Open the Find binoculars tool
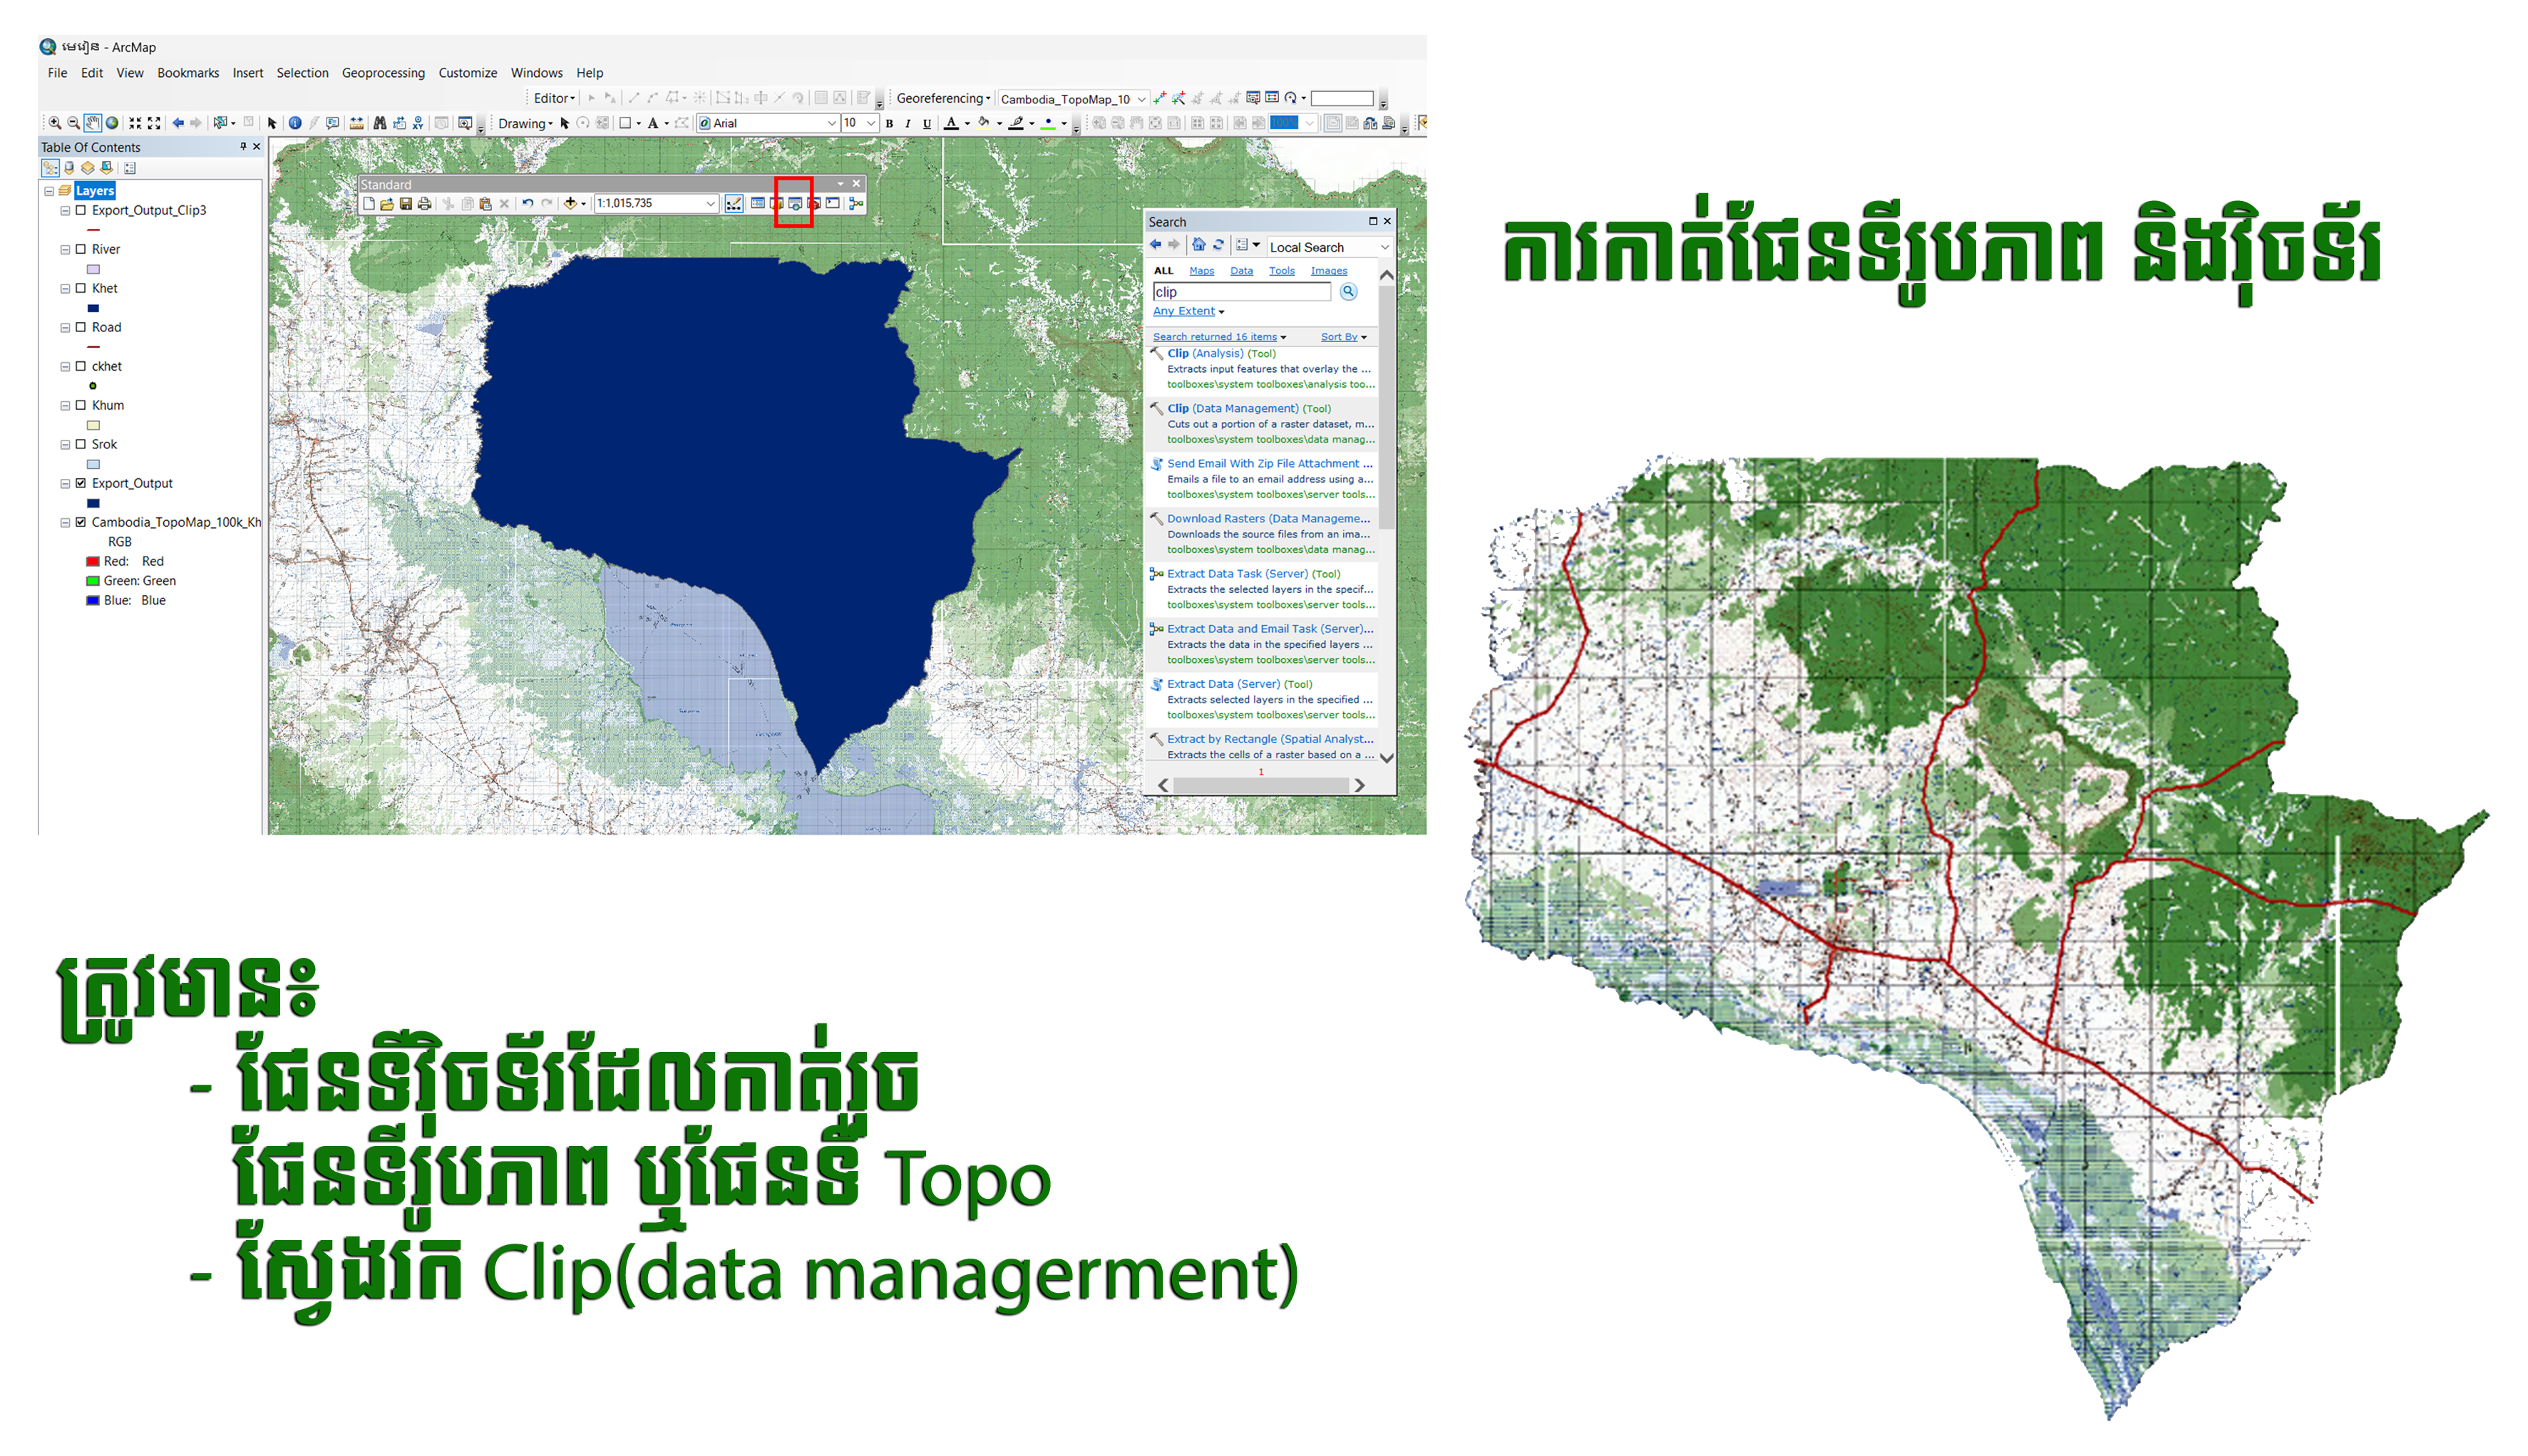Screen dimensions: 2528x1456 [x=380, y=123]
